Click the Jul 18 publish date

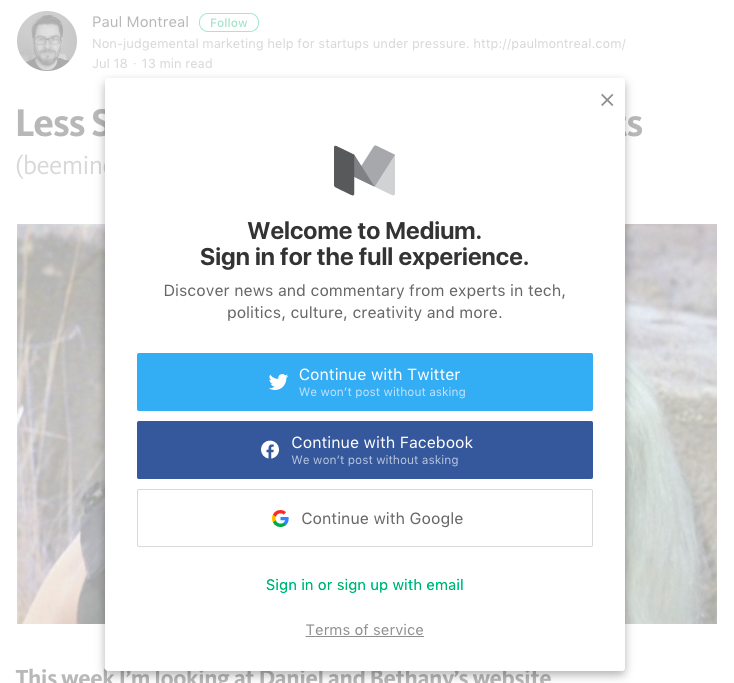[110, 63]
